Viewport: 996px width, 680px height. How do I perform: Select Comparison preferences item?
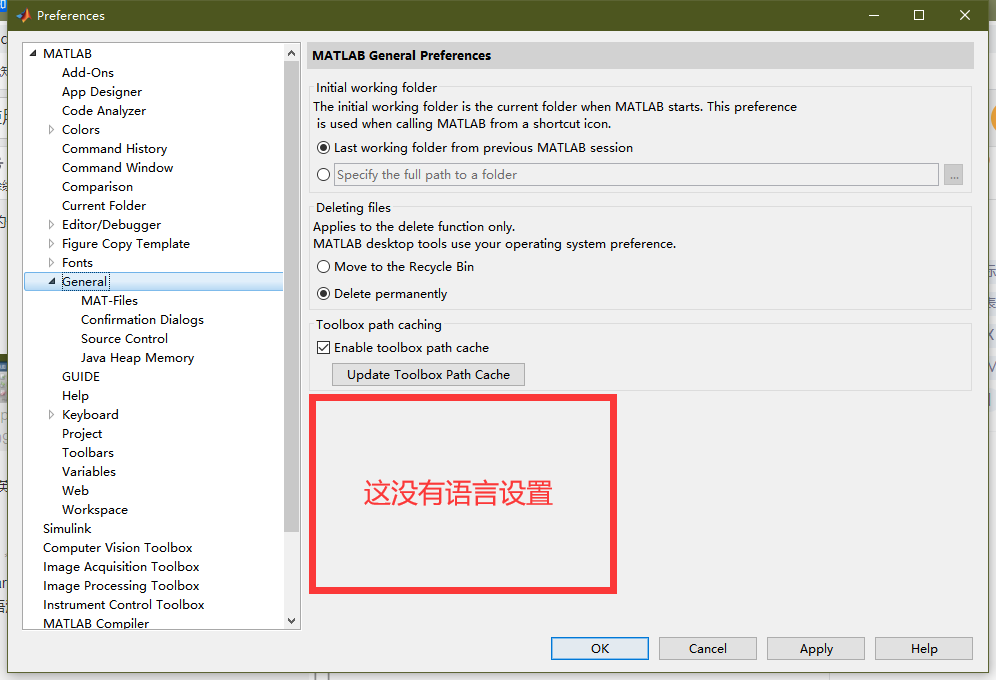[97, 187]
